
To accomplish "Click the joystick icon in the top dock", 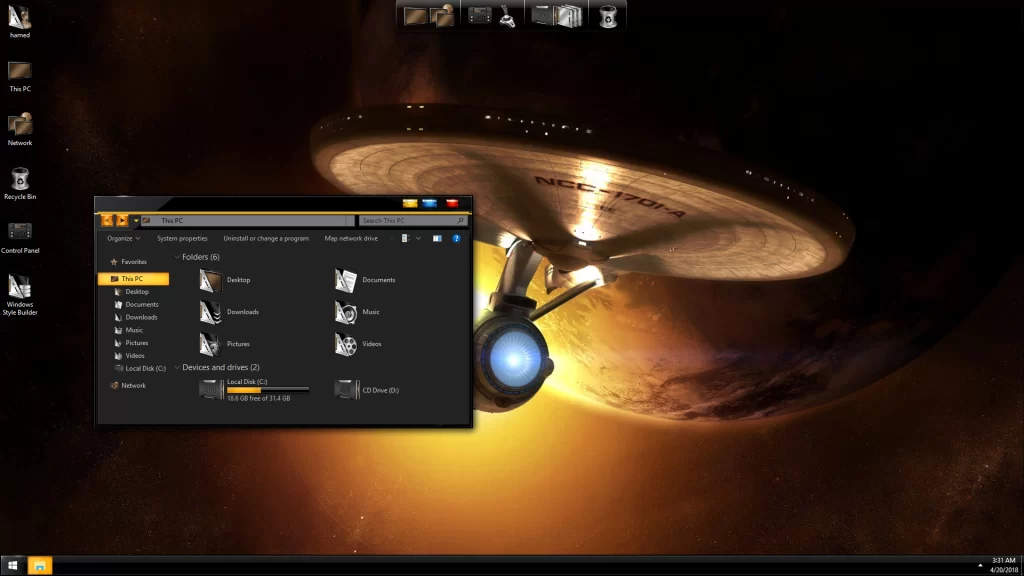I will [507, 16].
